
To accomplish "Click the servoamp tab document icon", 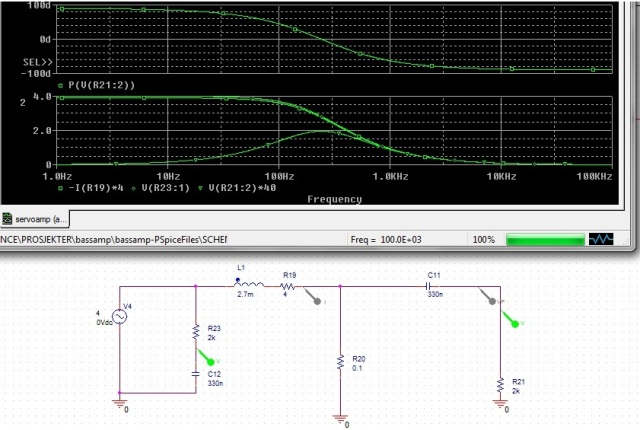I will click(x=7, y=219).
